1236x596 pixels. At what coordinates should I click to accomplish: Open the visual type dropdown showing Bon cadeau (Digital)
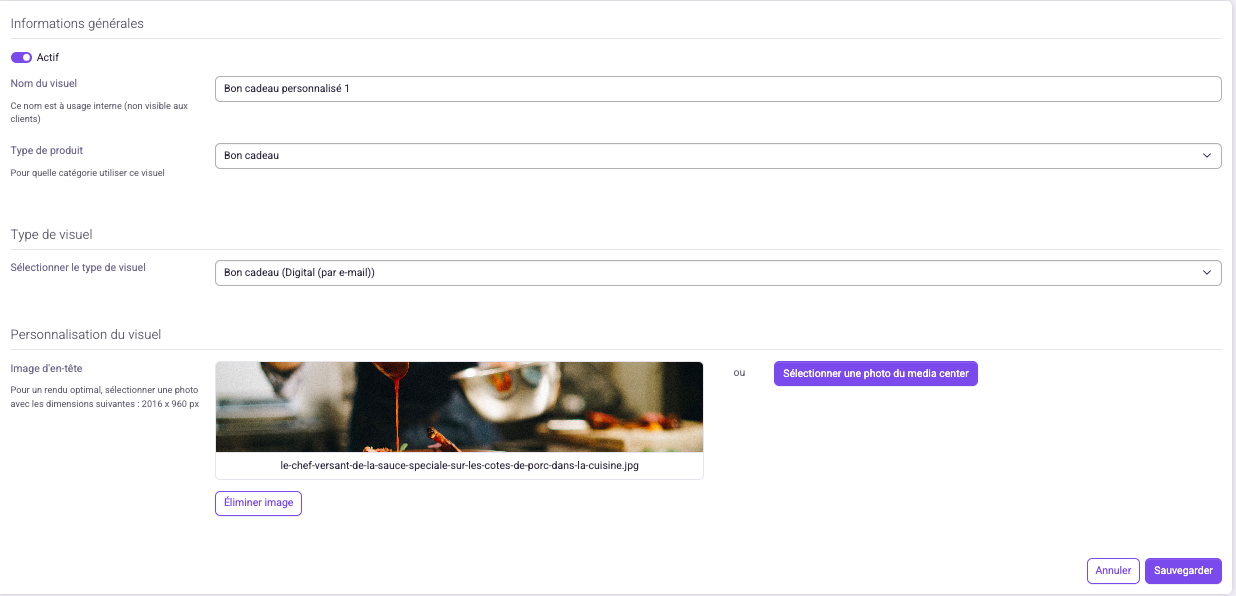(x=718, y=272)
